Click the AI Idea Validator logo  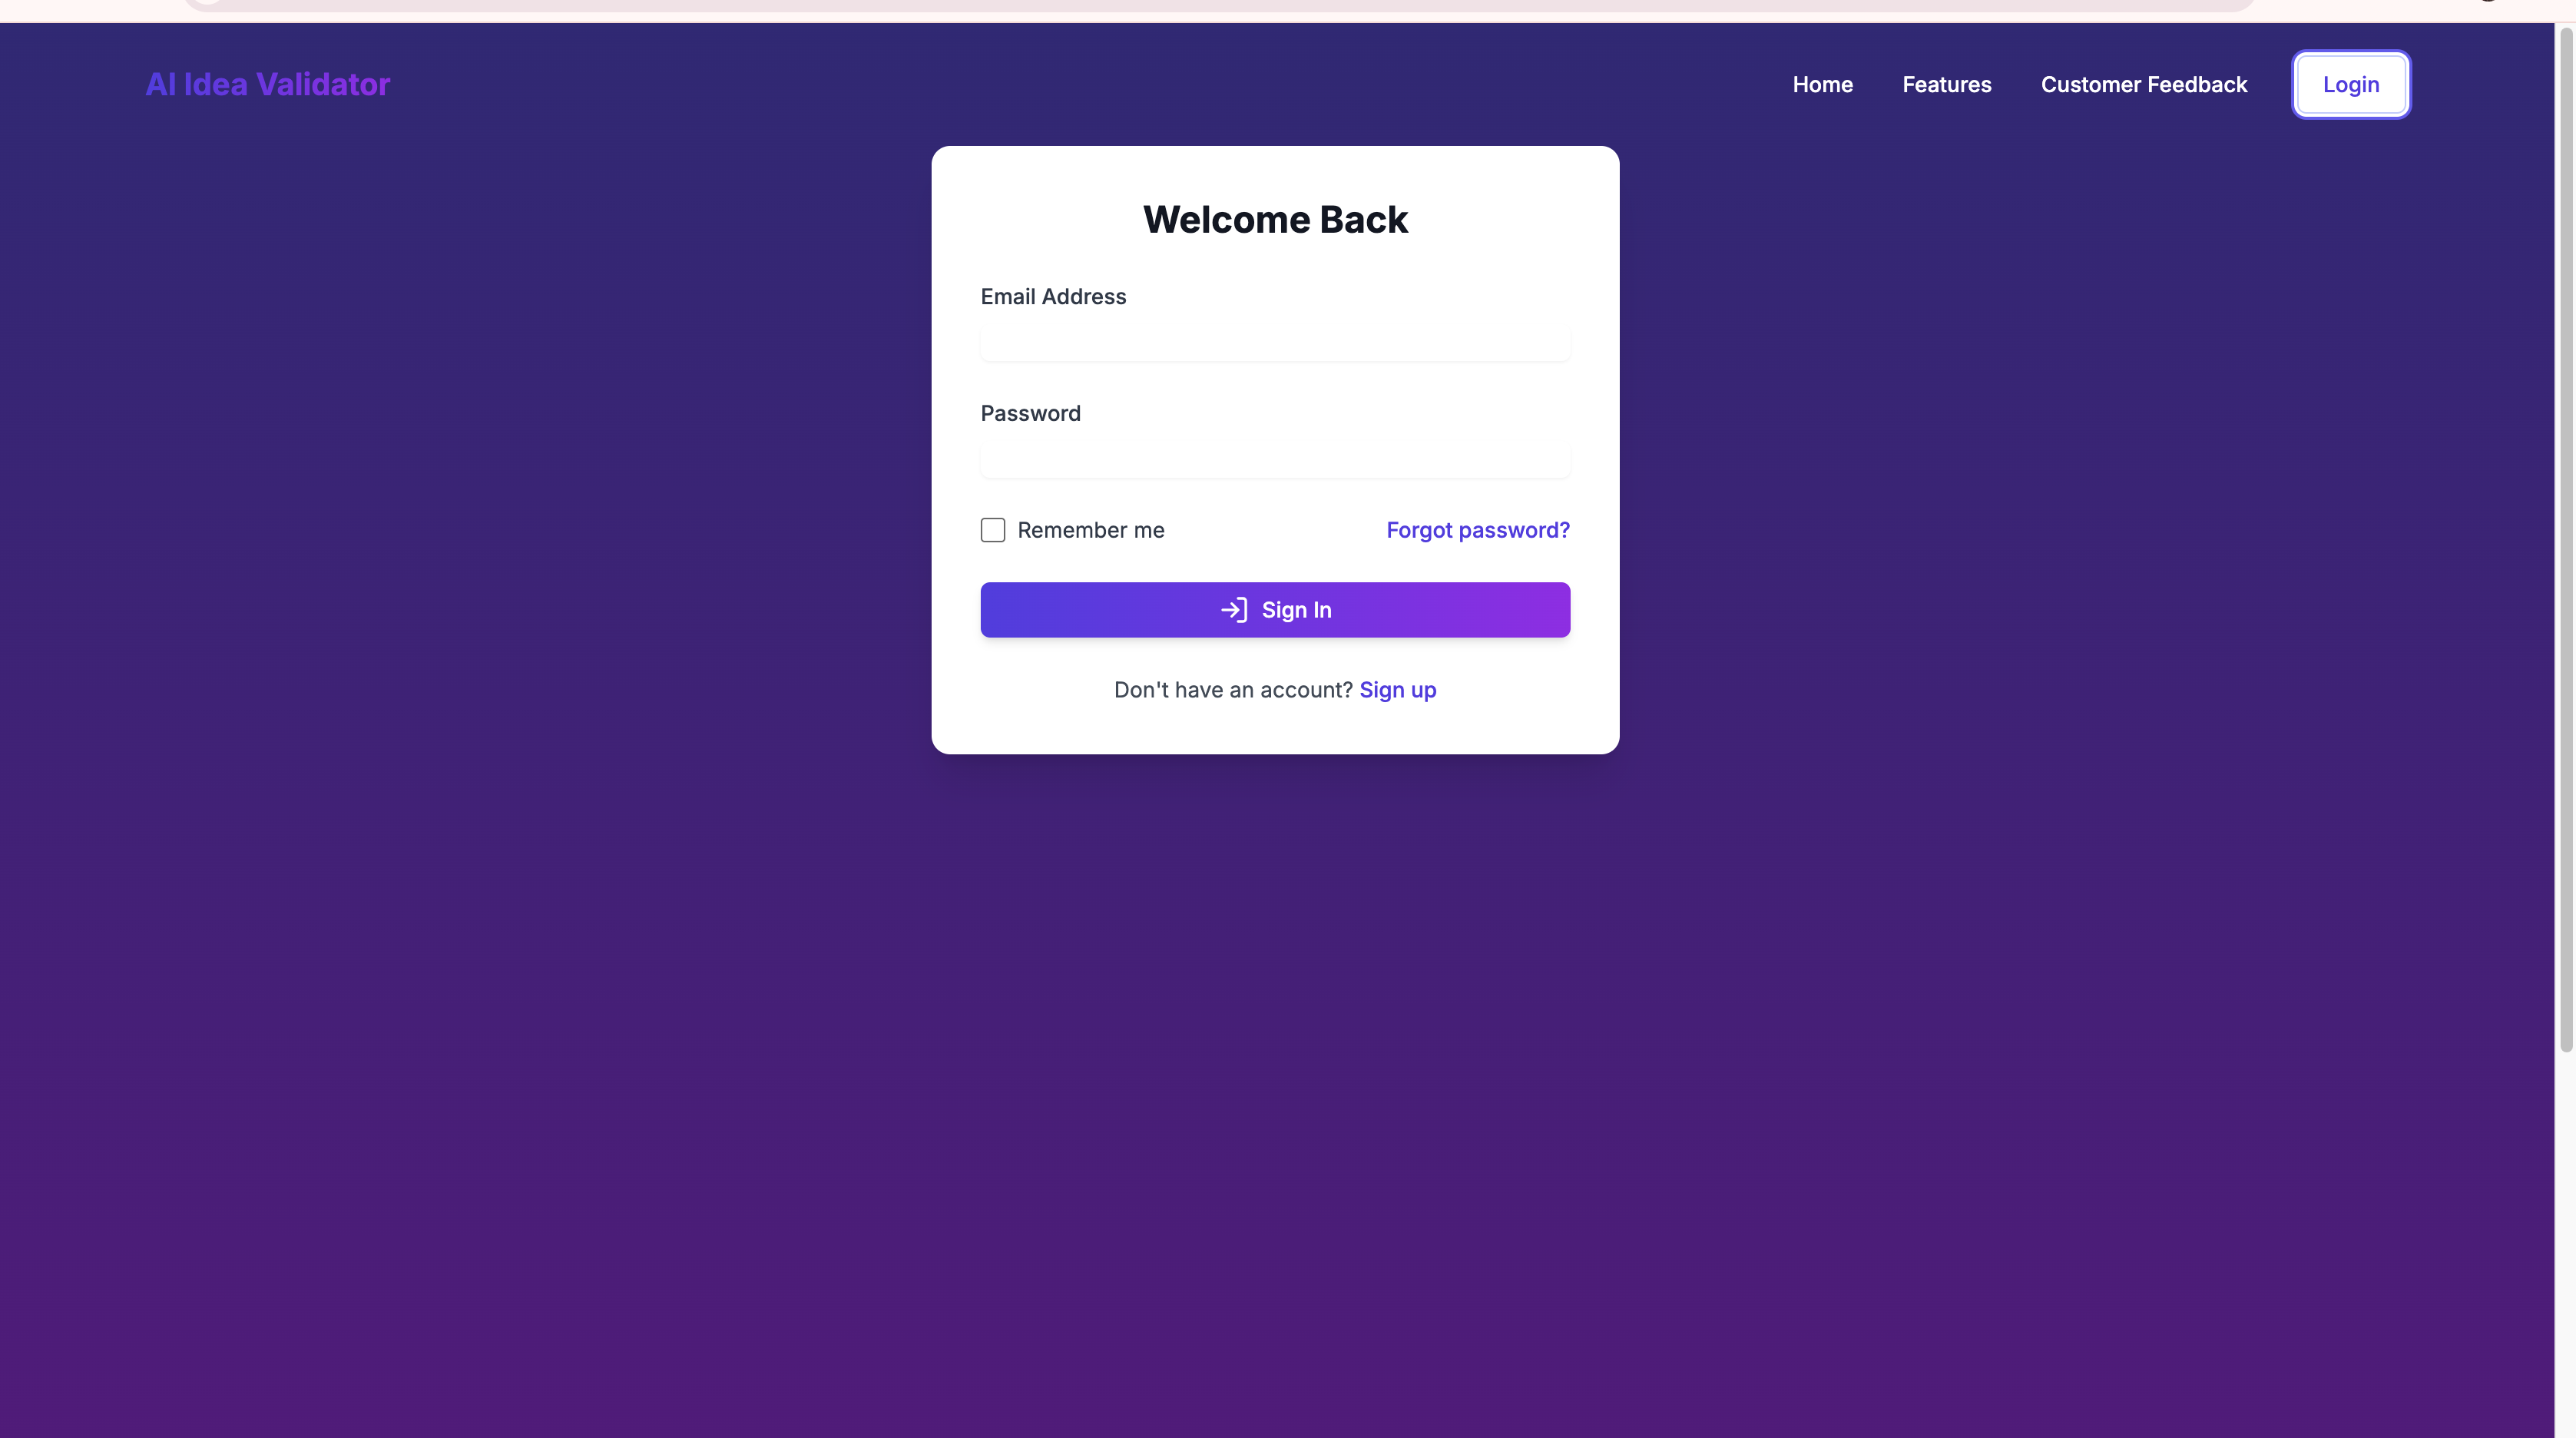[267, 84]
